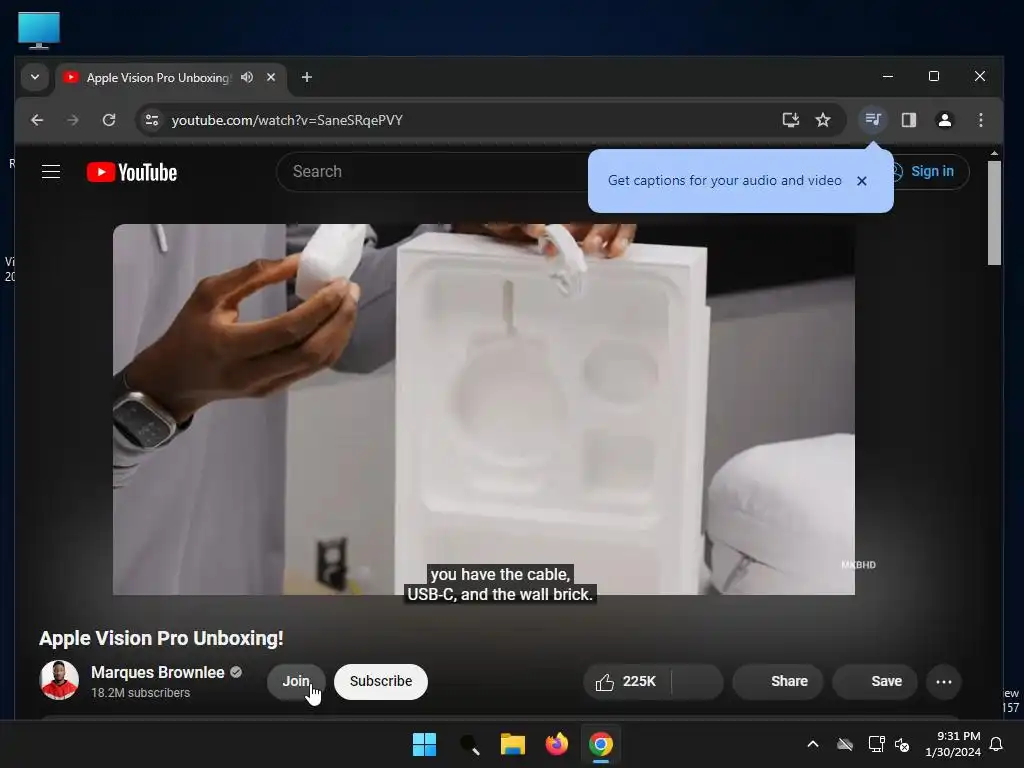This screenshot has width=1024, height=768.
Task: Click Chrome icon in taskbar
Action: 601,744
